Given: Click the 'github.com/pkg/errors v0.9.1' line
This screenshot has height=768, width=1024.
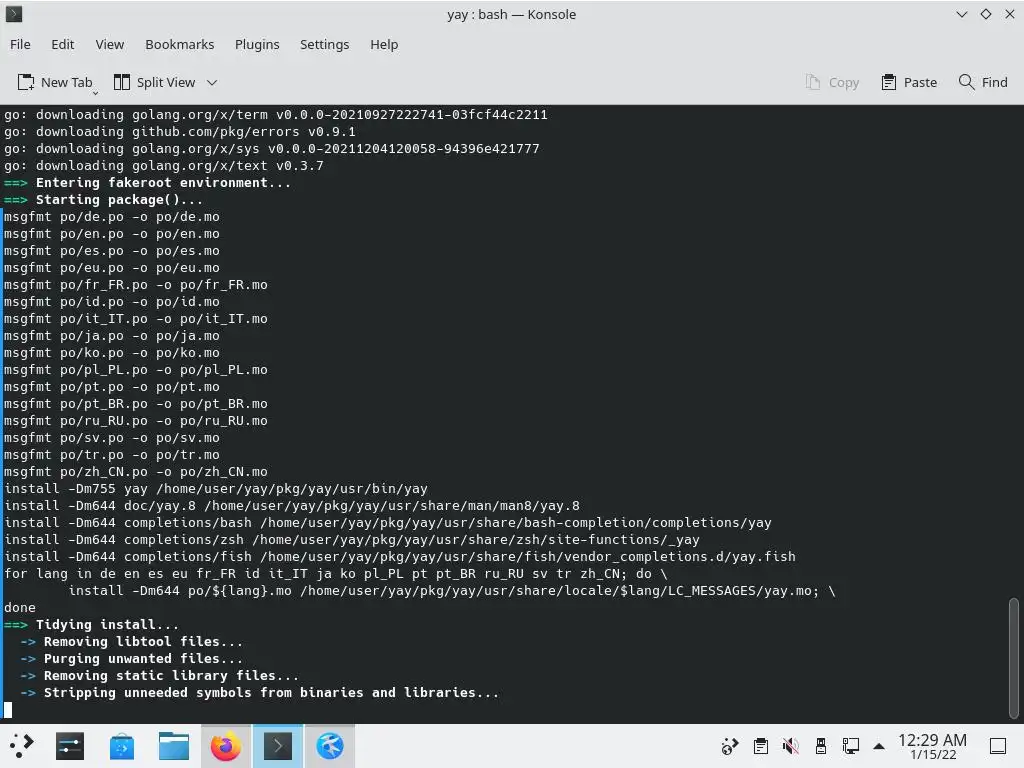Looking at the screenshot, I should point(180,132).
